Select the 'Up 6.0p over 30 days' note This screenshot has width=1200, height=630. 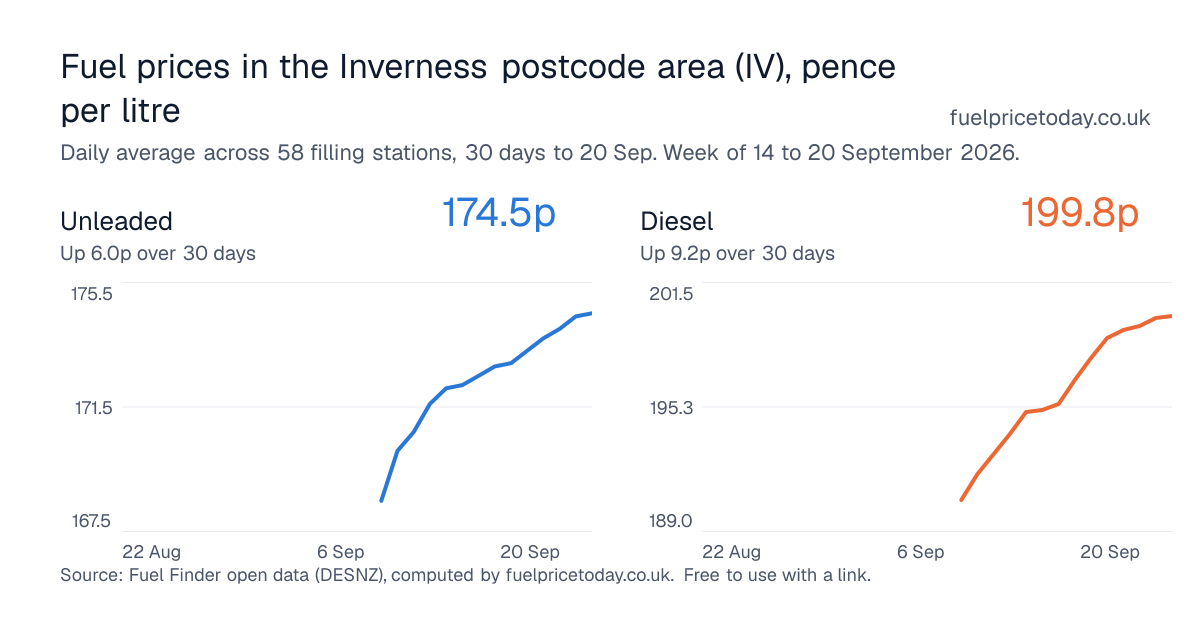click(158, 253)
